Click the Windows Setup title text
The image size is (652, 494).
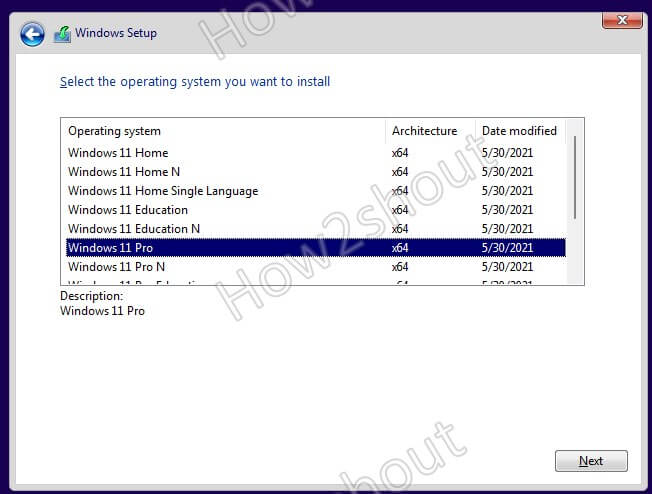click(116, 33)
